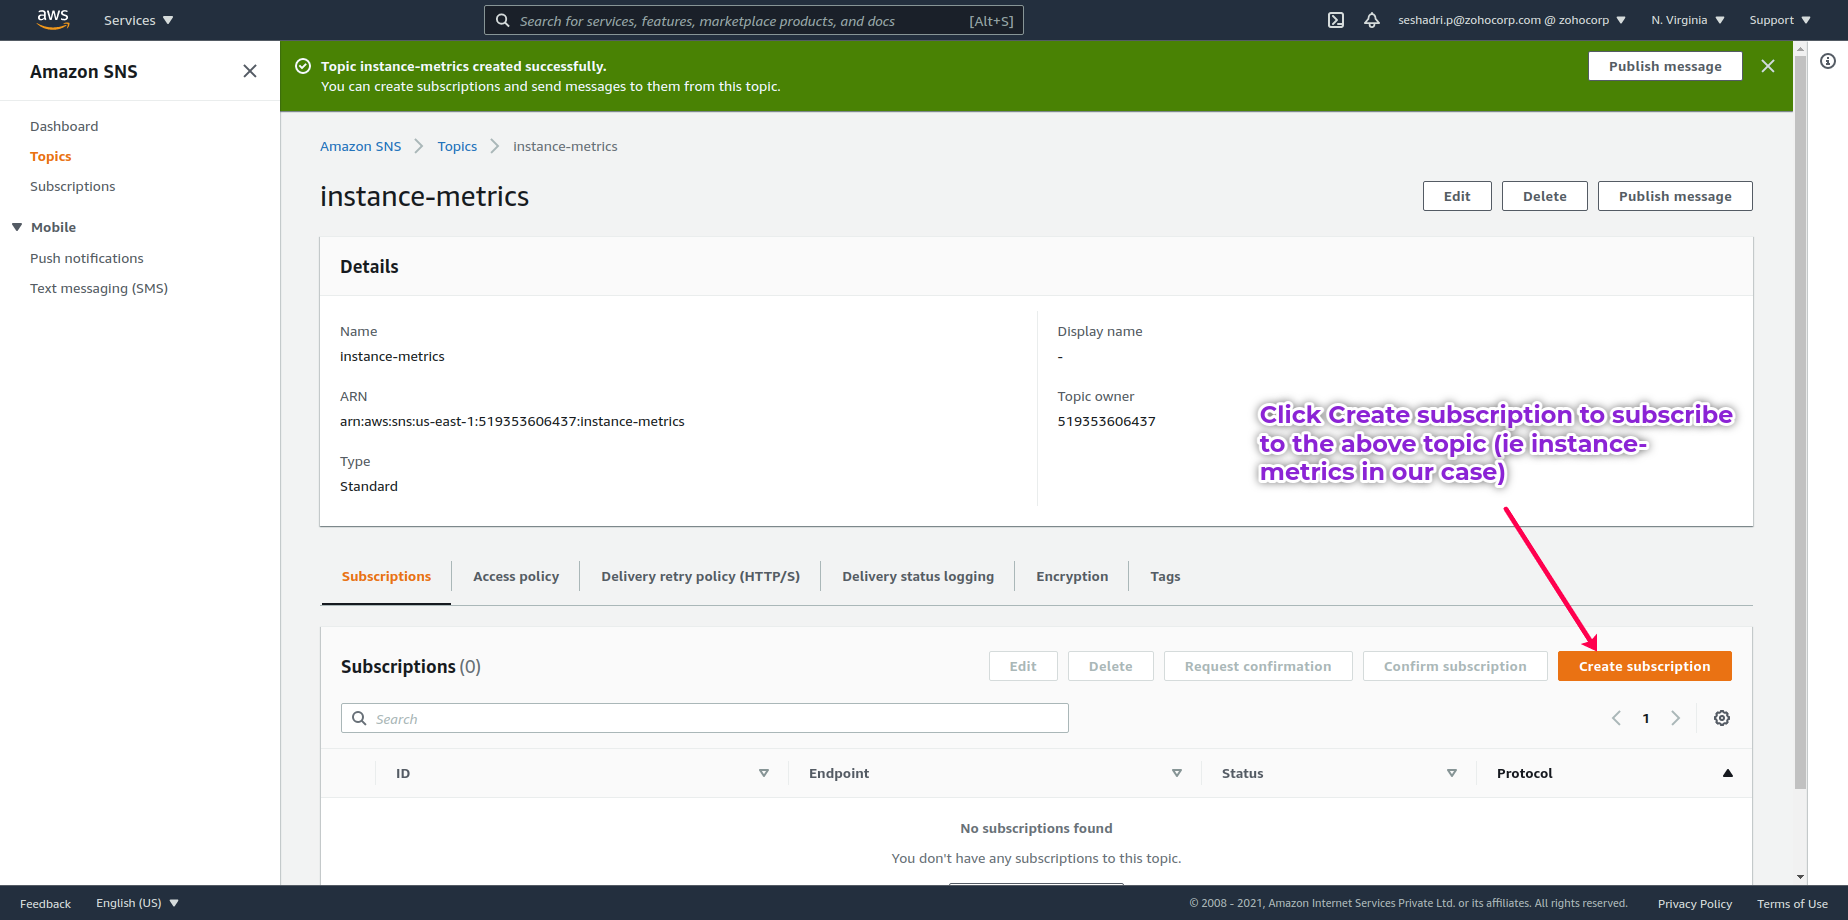This screenshot has height=920, width=1848.
Task: Click Publish message in the success banner
Action: (1665, 66)
